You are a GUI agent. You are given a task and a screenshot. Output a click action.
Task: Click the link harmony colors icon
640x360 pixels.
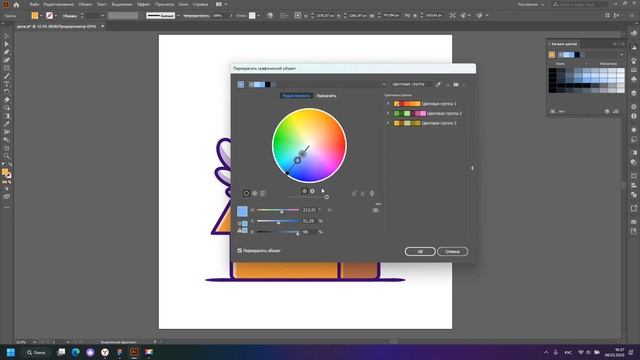pos(372,193)
